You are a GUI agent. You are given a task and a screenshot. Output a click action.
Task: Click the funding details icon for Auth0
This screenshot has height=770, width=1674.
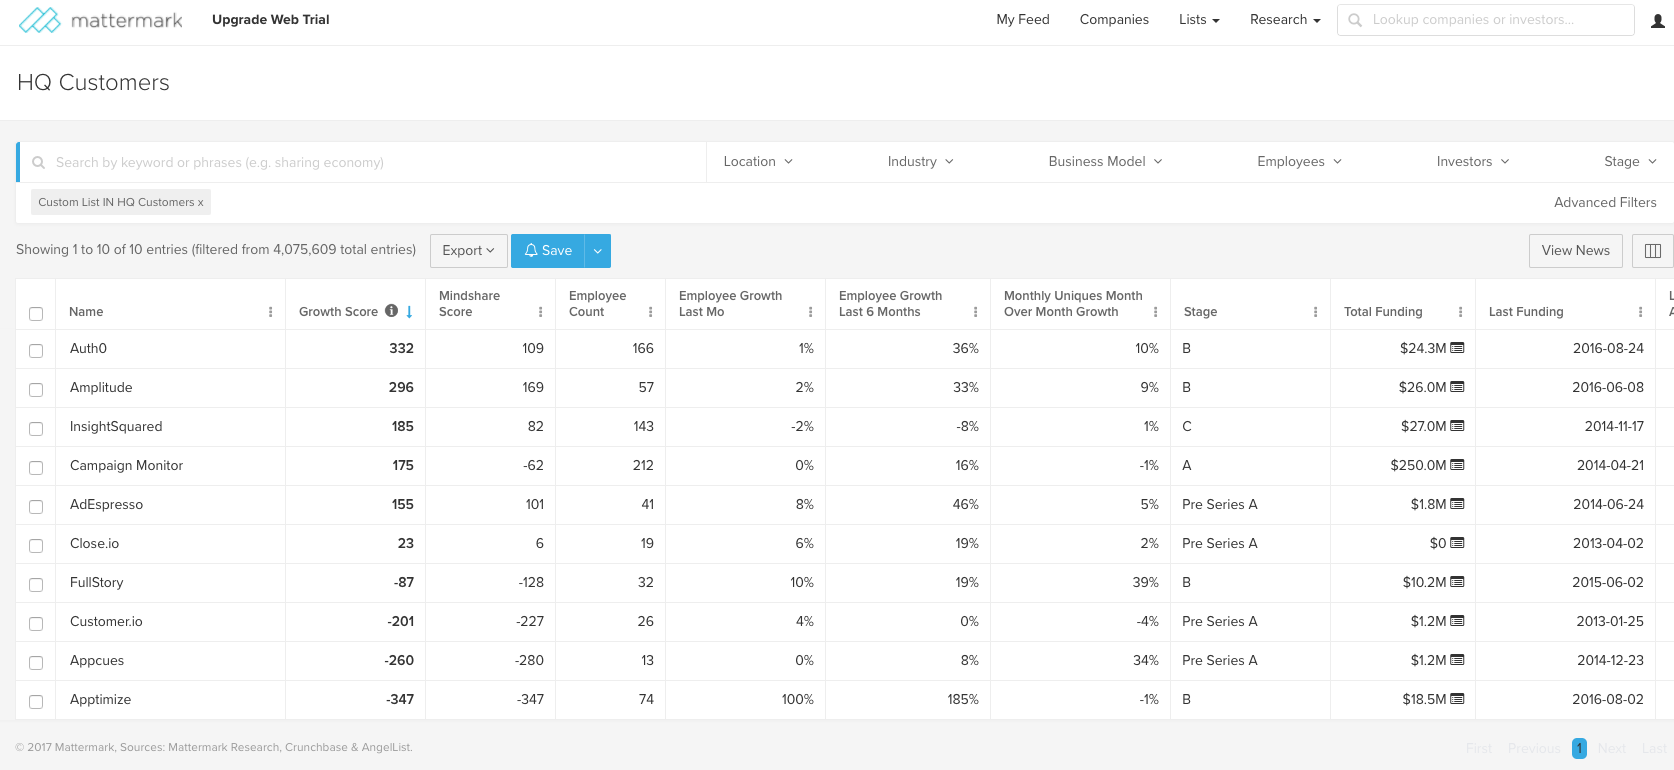pos(1457,348)
